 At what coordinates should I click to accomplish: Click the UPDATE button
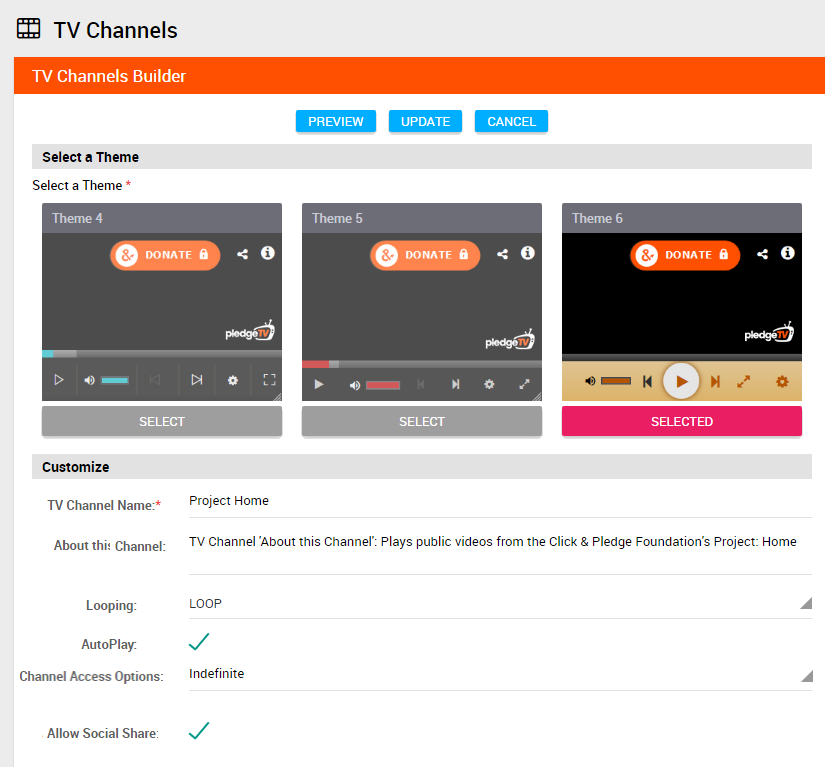click(425, 122)
